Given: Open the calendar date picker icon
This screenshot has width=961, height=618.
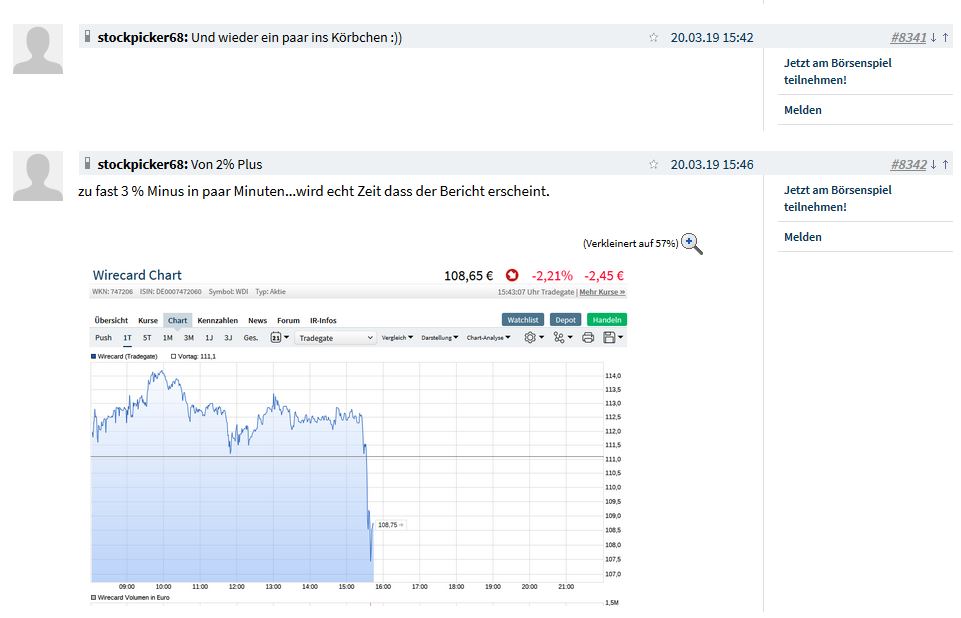Looking at the screenshot, I should point(277,338).
